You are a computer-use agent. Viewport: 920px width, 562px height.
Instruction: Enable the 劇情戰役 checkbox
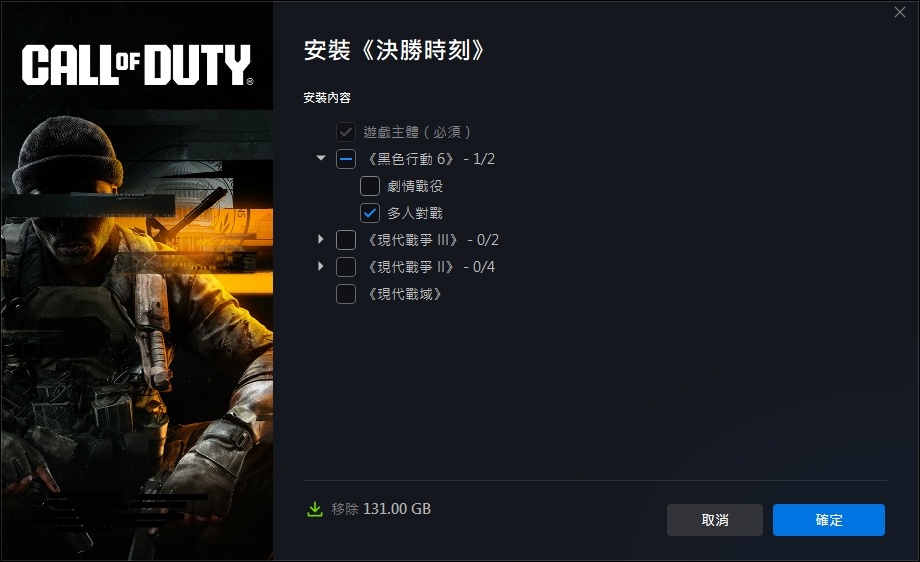370,186
